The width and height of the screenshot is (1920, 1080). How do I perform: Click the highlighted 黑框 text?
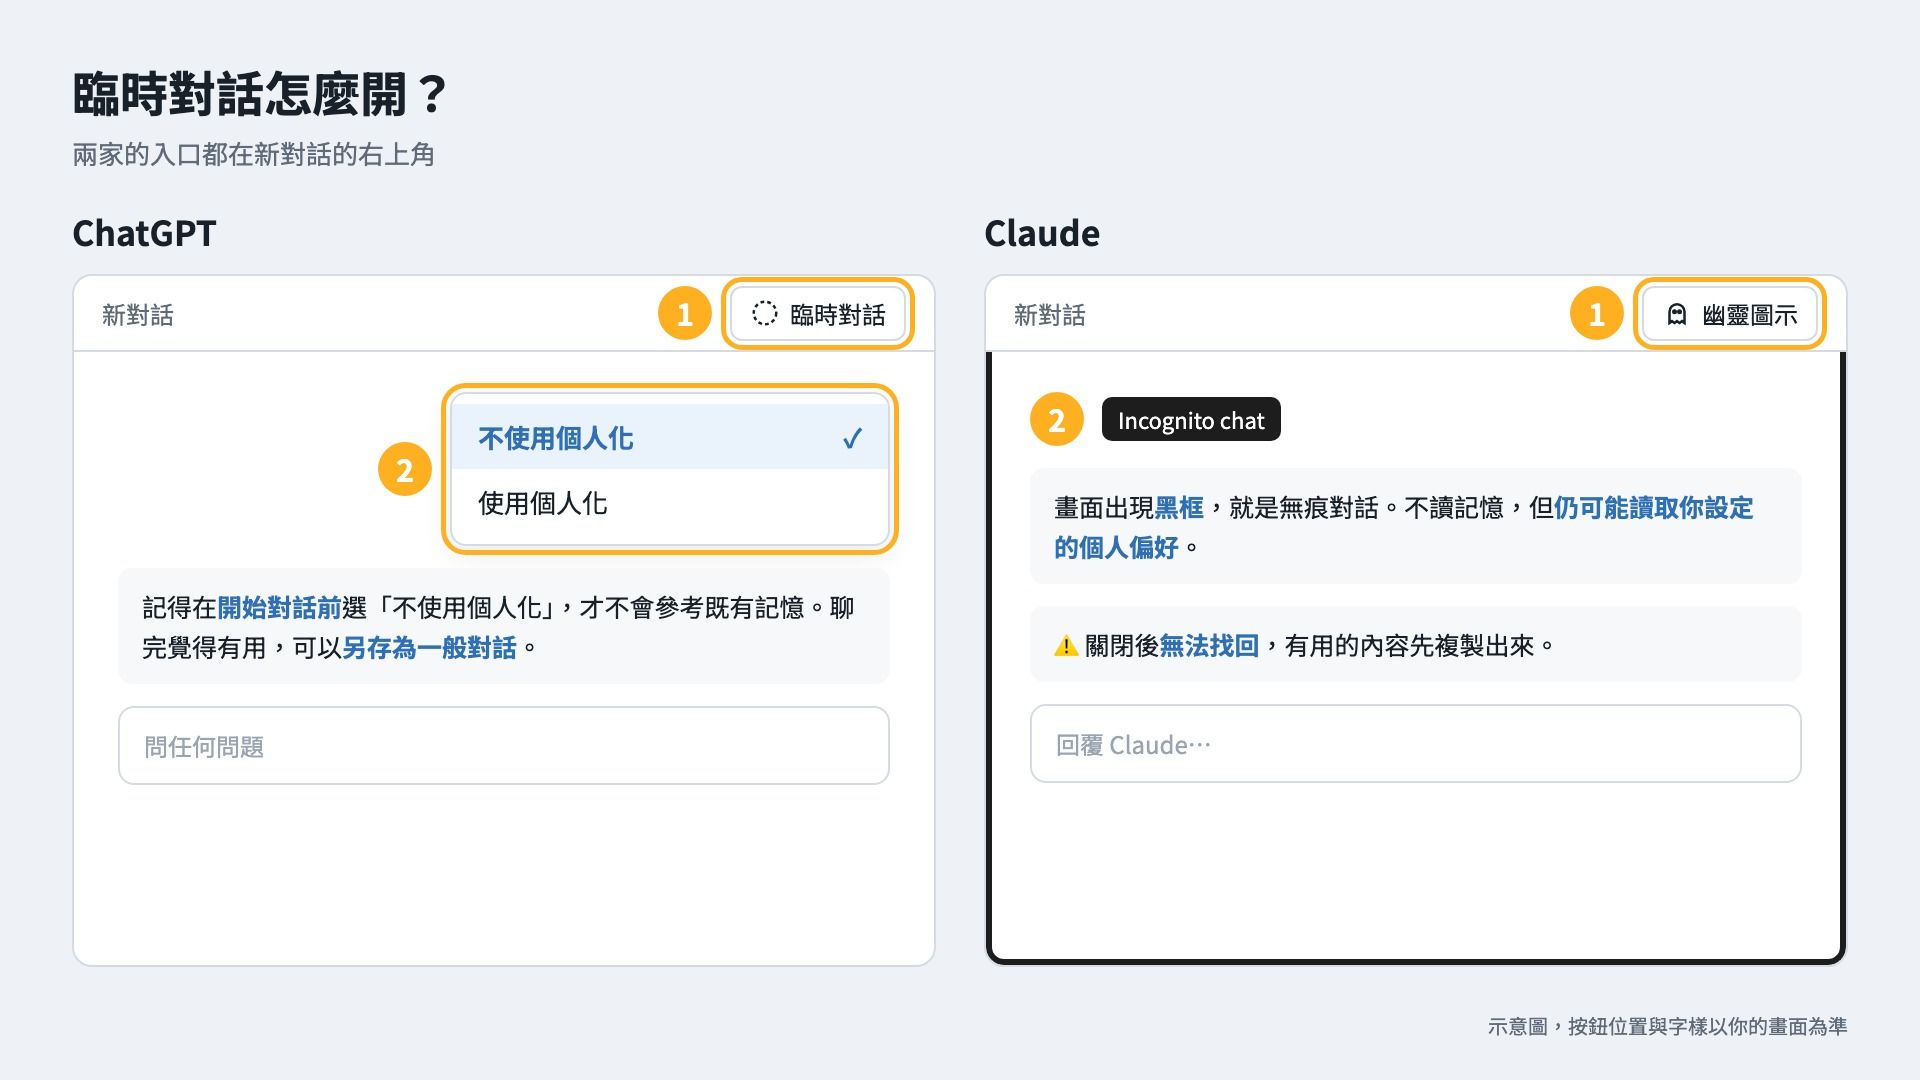(x=1179, y=508)
